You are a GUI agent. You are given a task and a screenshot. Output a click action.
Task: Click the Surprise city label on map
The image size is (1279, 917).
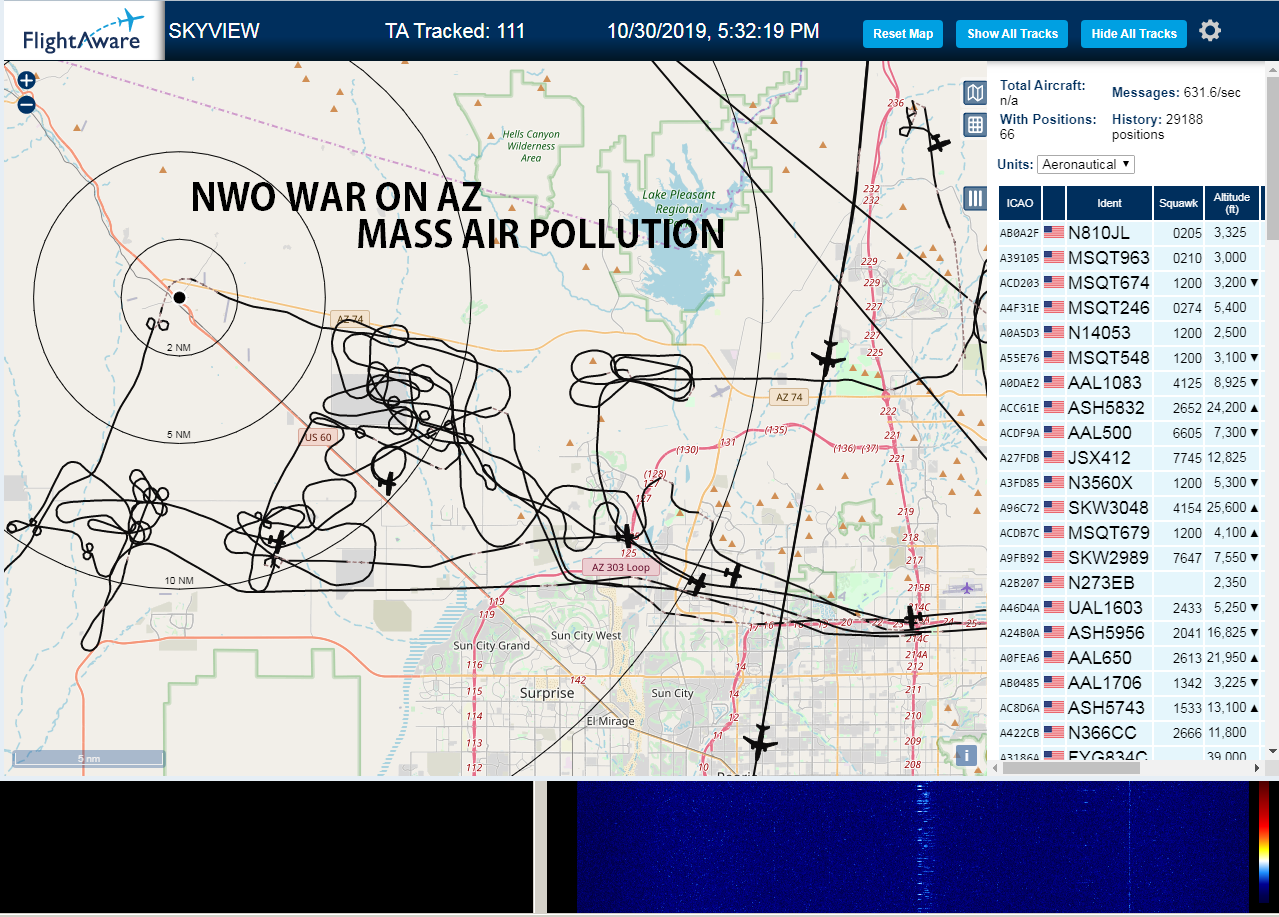[x=547, y=693]
